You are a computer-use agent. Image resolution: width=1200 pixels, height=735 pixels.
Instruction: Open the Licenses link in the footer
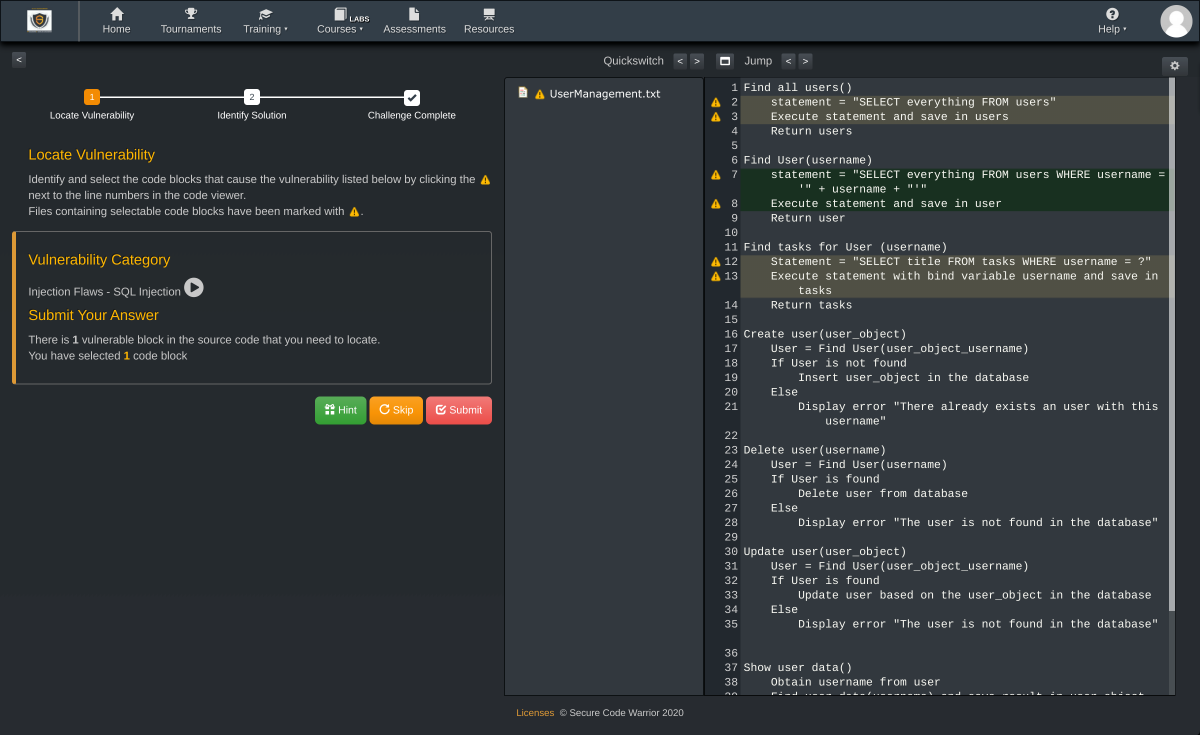coord(535,713)
